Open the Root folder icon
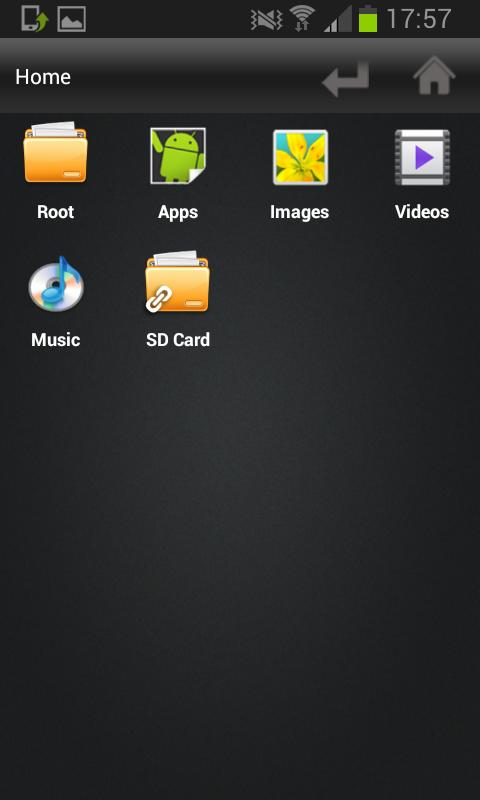 coord(55,152)
